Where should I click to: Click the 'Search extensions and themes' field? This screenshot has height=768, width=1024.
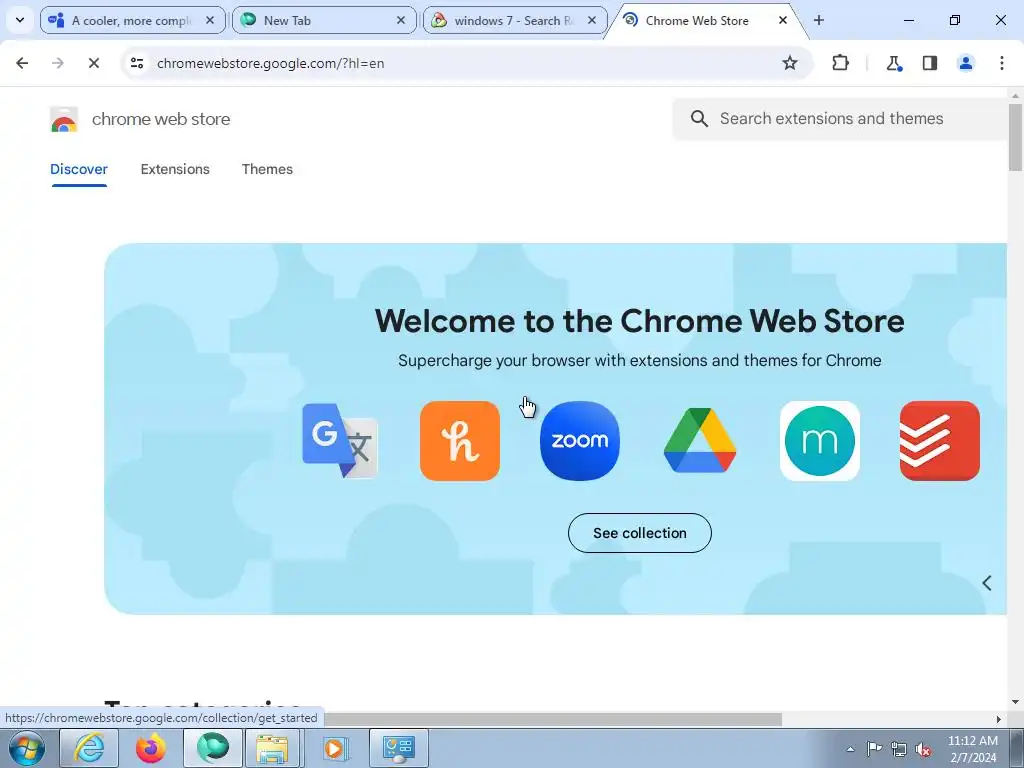point(842,119)
